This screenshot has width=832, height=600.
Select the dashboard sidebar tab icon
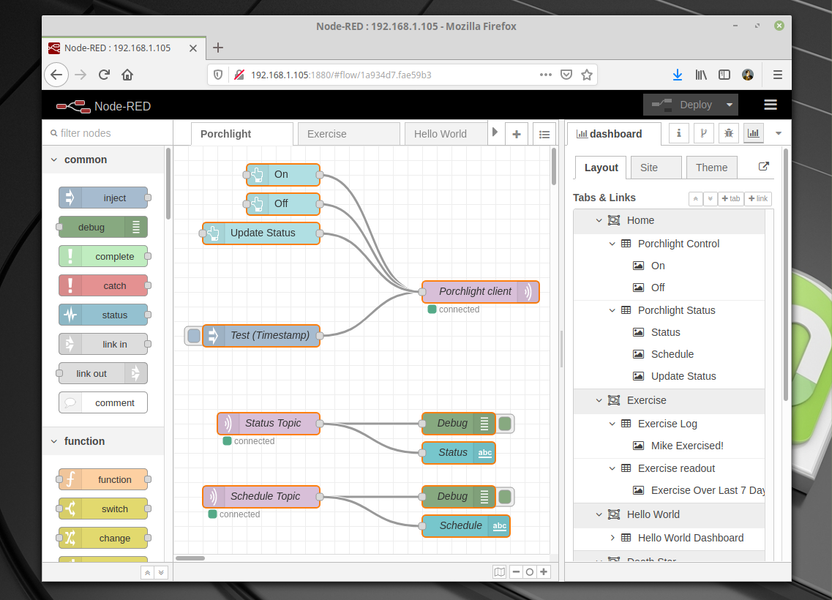coord(753,133)
